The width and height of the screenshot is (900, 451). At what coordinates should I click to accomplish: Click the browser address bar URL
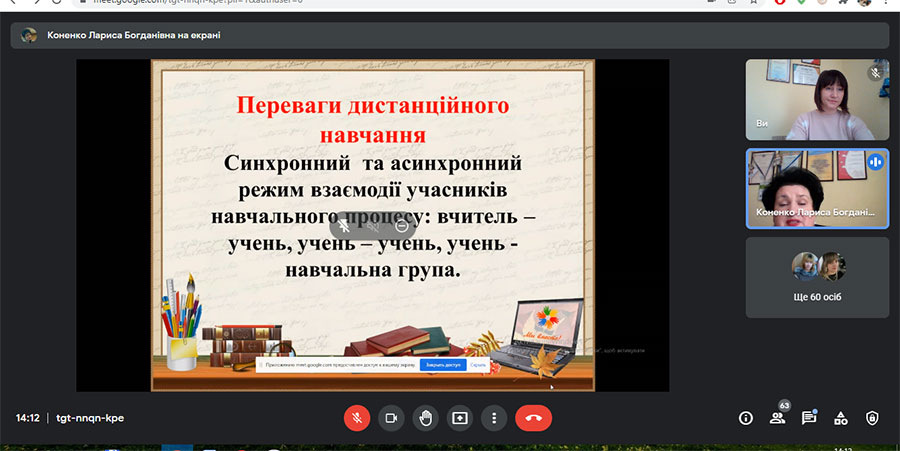point(198,2)
